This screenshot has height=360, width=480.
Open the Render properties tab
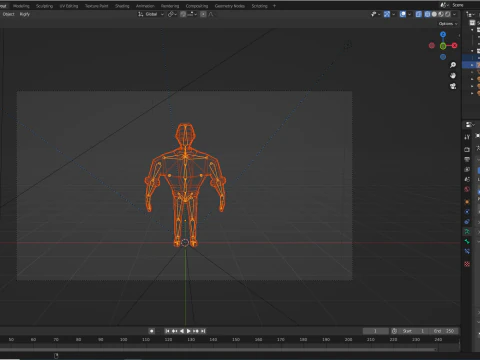tap(467, 150)
